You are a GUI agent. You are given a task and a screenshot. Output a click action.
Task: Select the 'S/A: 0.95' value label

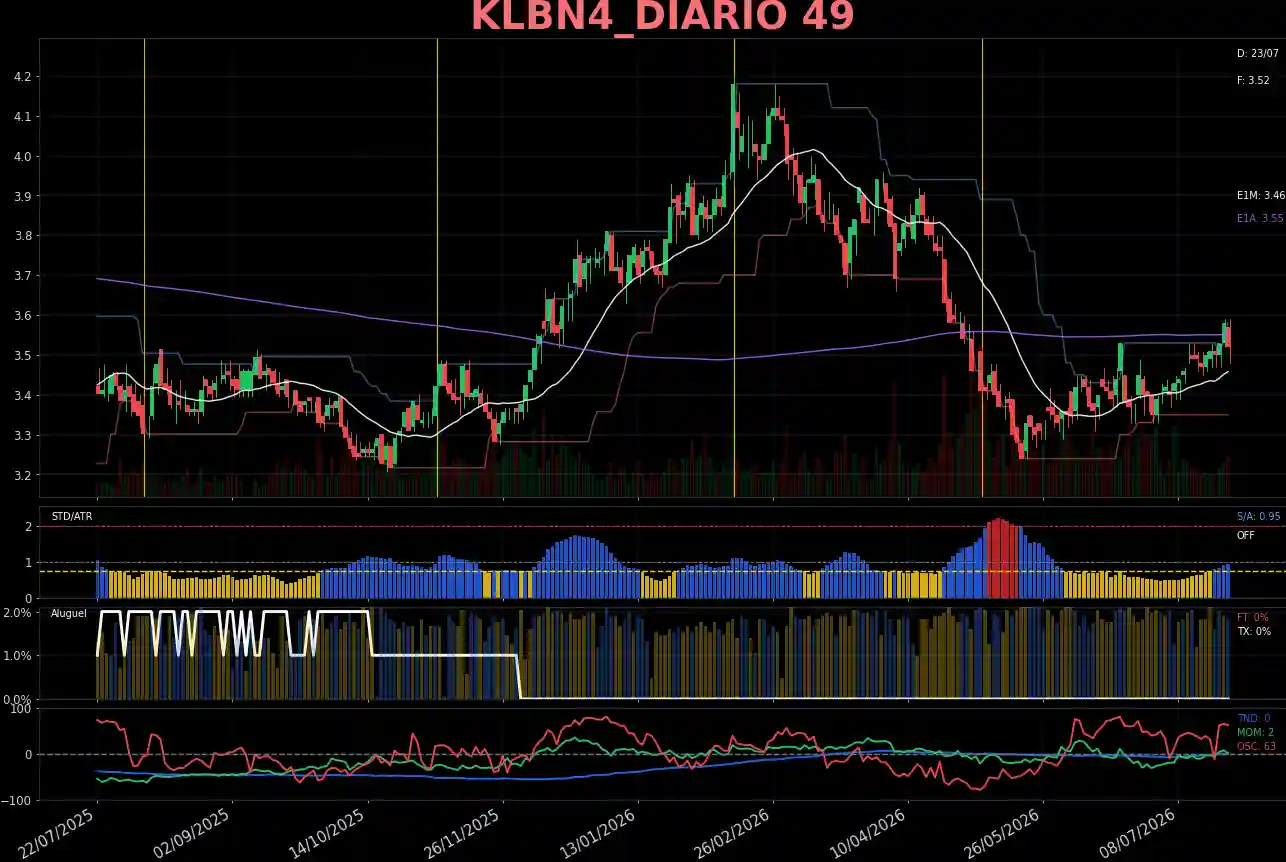[x=1258, y=517]
